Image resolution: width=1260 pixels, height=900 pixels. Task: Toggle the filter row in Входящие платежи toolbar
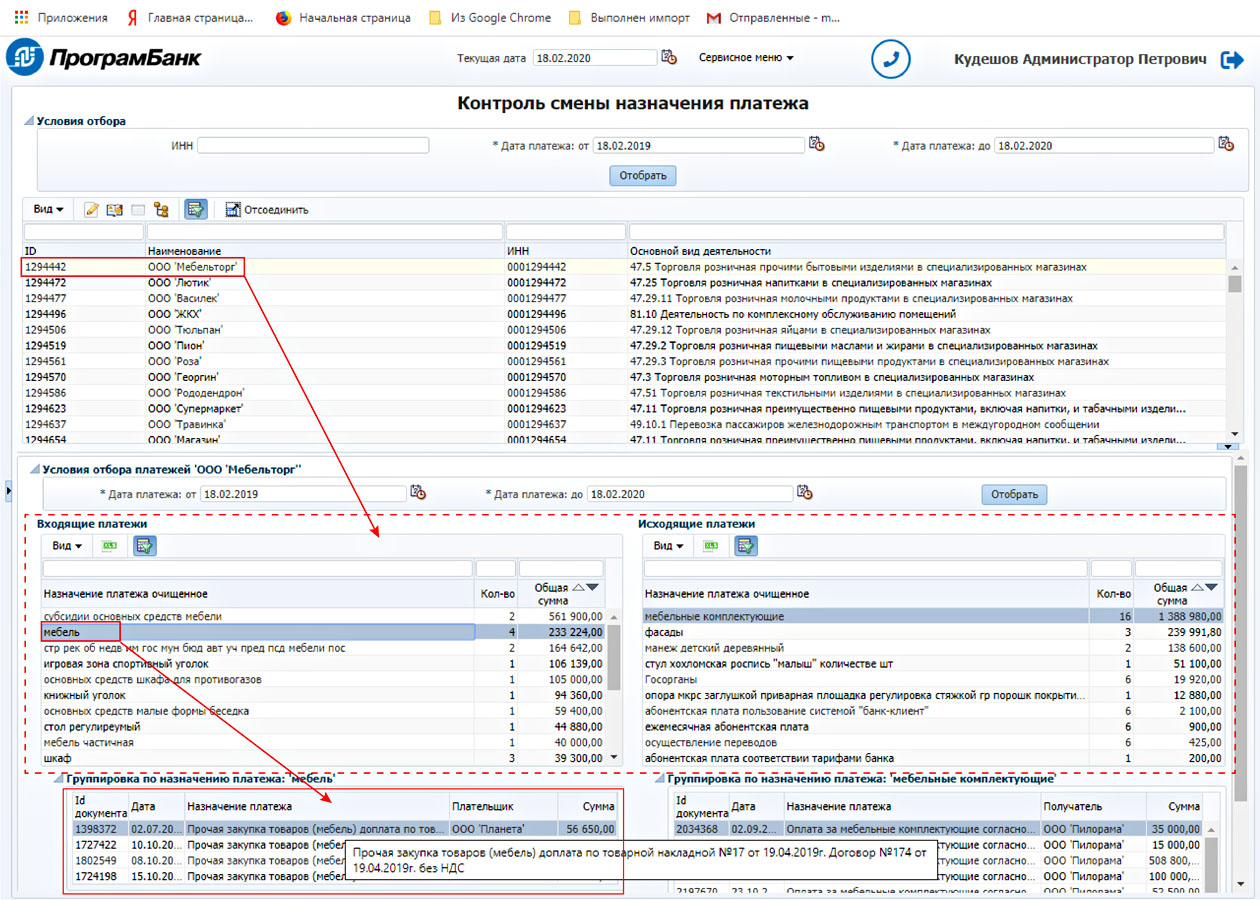145,546
